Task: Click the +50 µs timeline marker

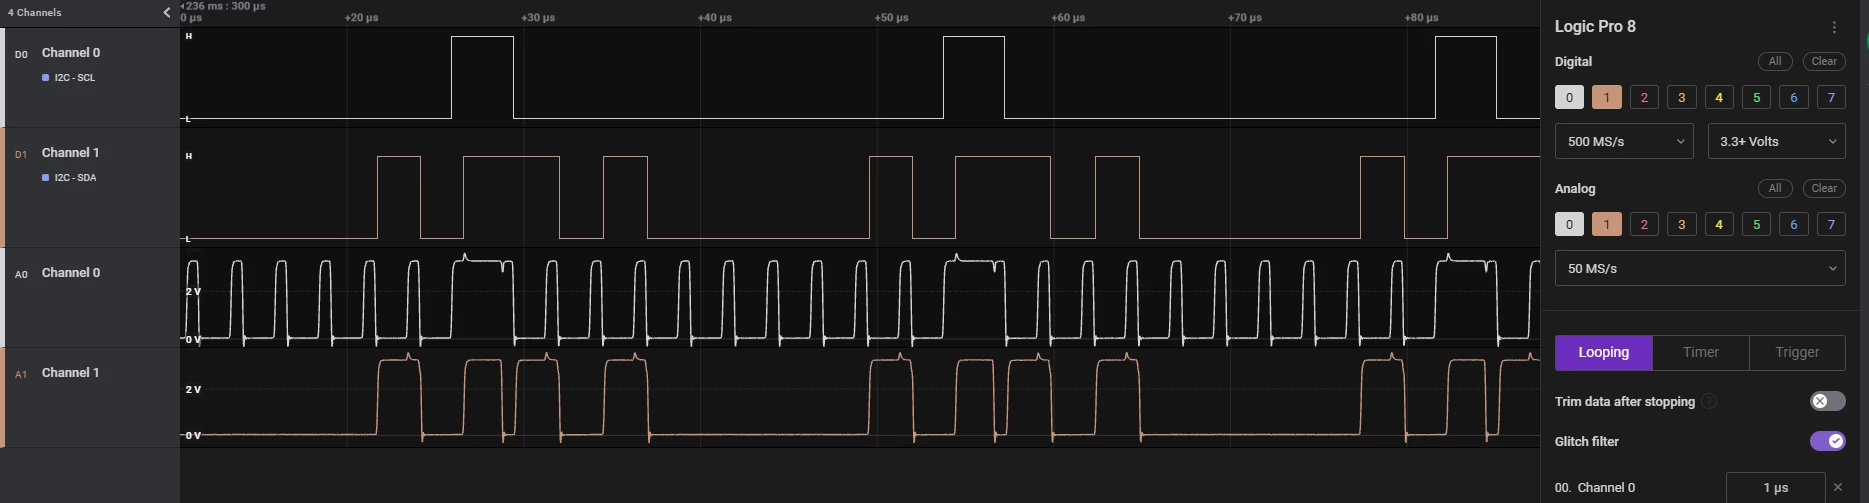Action: pos(891,18)
